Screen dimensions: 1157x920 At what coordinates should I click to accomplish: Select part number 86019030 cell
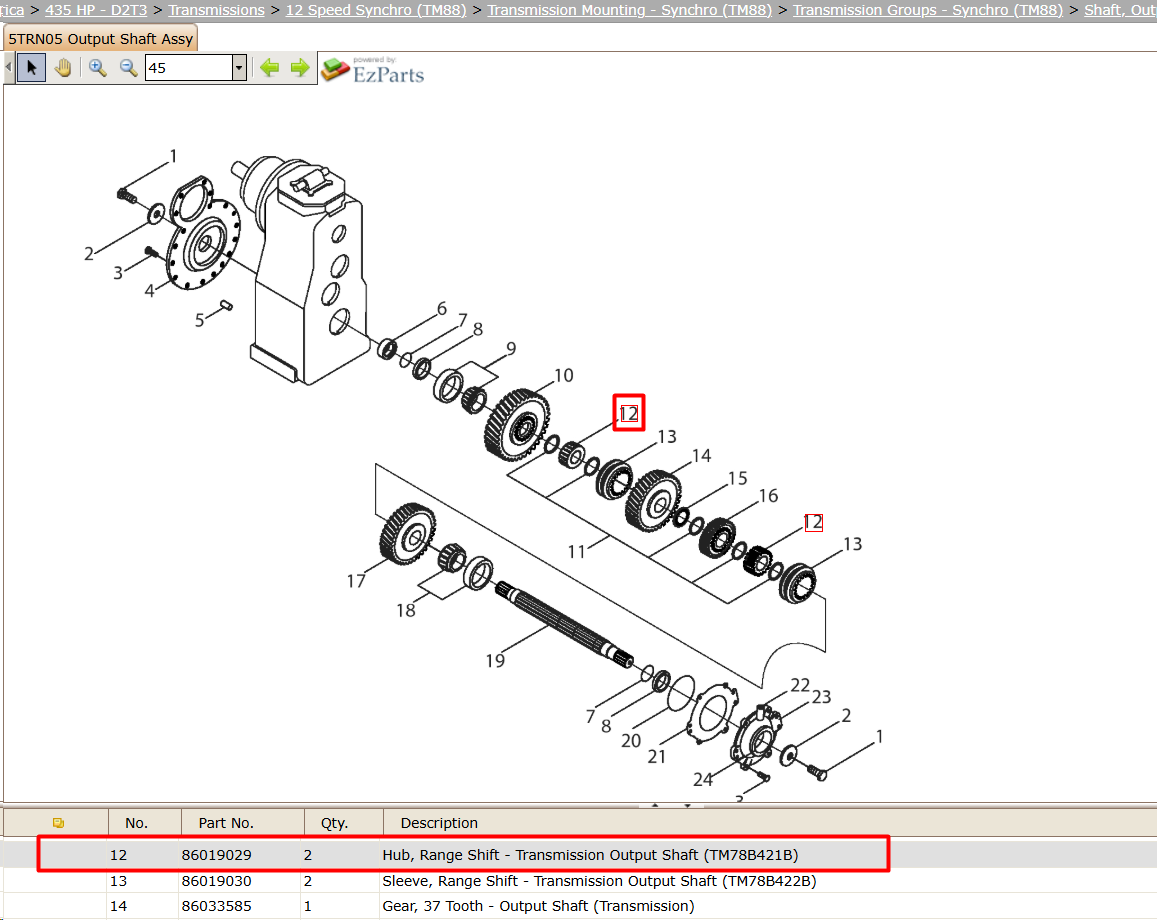click(216, 881)
